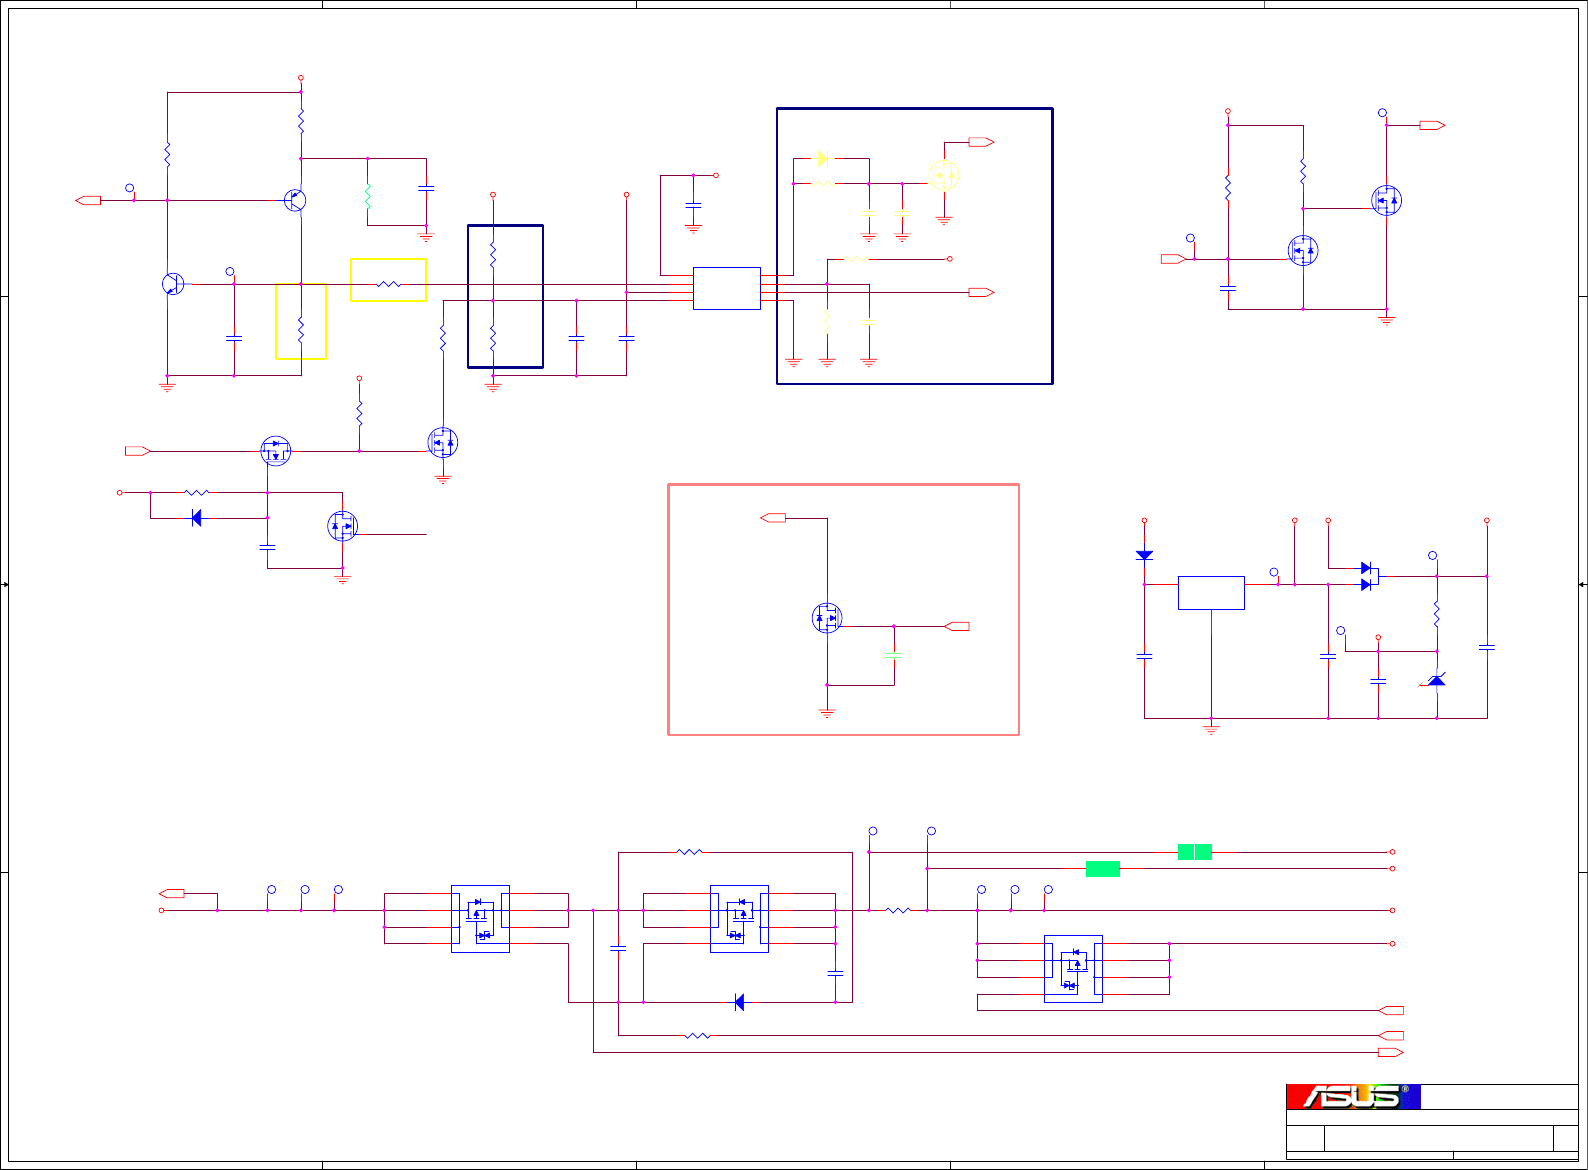
Task: Select the blue diode below the left-side resistor
Action: click(x=196, y=518)
